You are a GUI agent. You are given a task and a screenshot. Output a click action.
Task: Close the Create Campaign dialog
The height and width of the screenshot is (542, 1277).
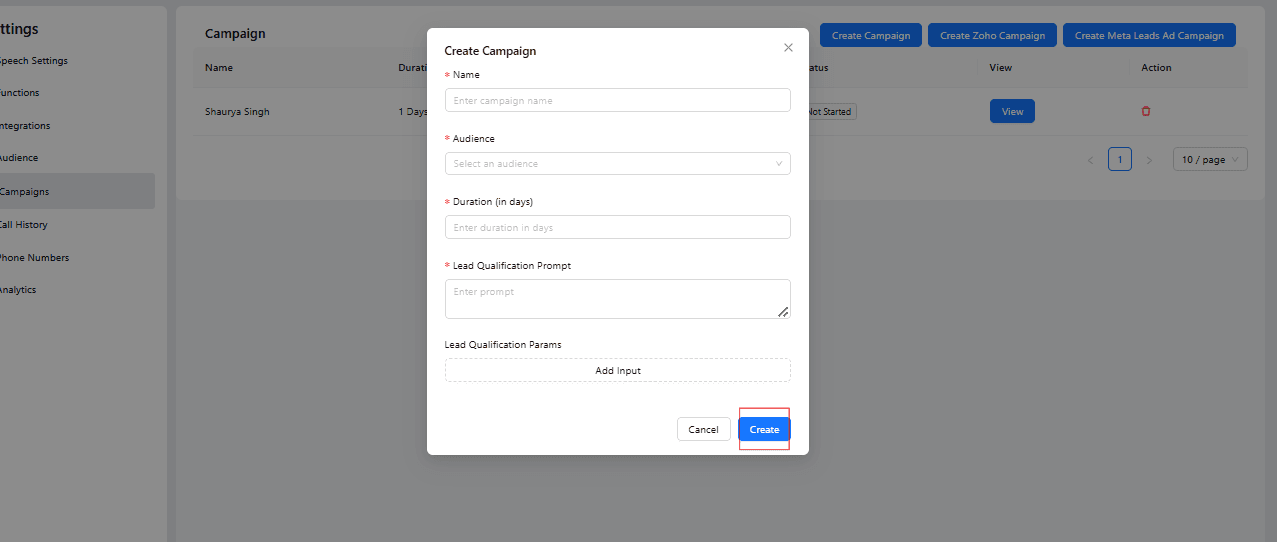click(x=788, y=48)
